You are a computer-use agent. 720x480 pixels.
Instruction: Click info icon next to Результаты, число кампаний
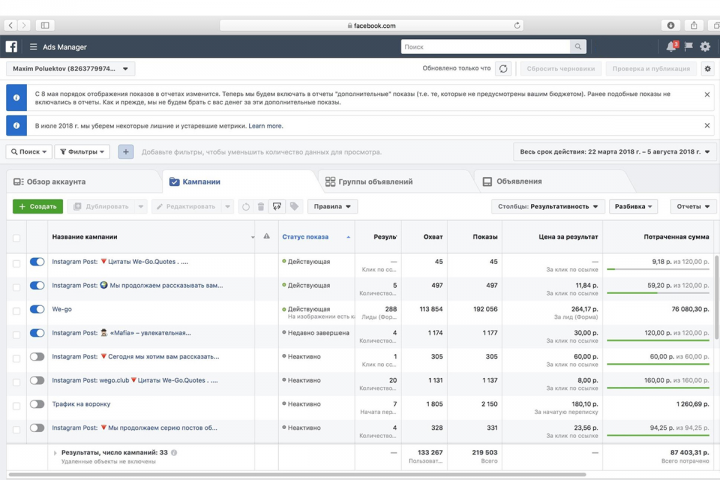[x=174, y=452]
